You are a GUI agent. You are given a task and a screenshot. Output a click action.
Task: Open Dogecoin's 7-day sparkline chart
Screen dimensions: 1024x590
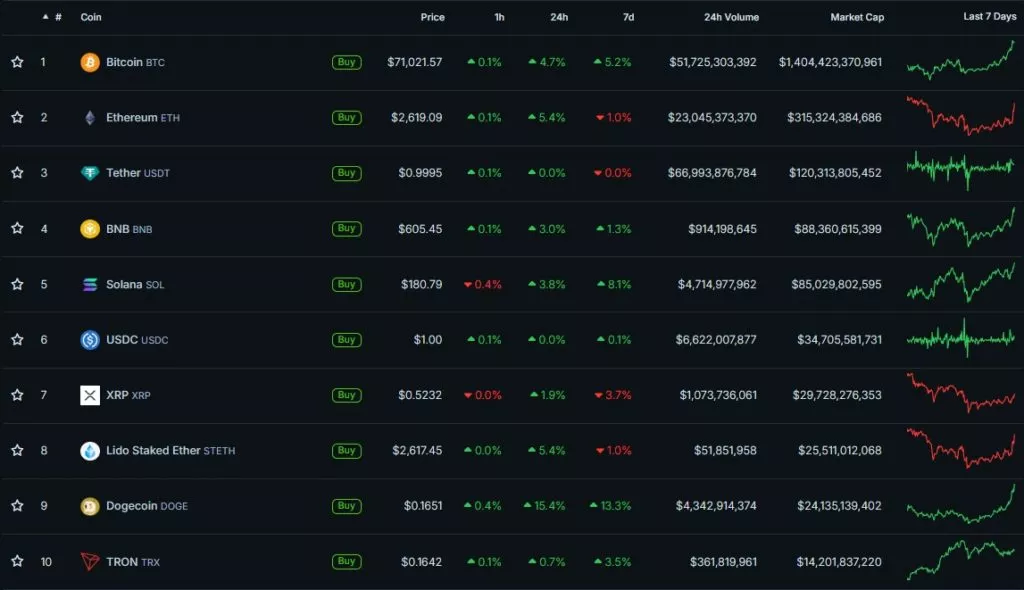pyautogui.click(x=961, y=504)
